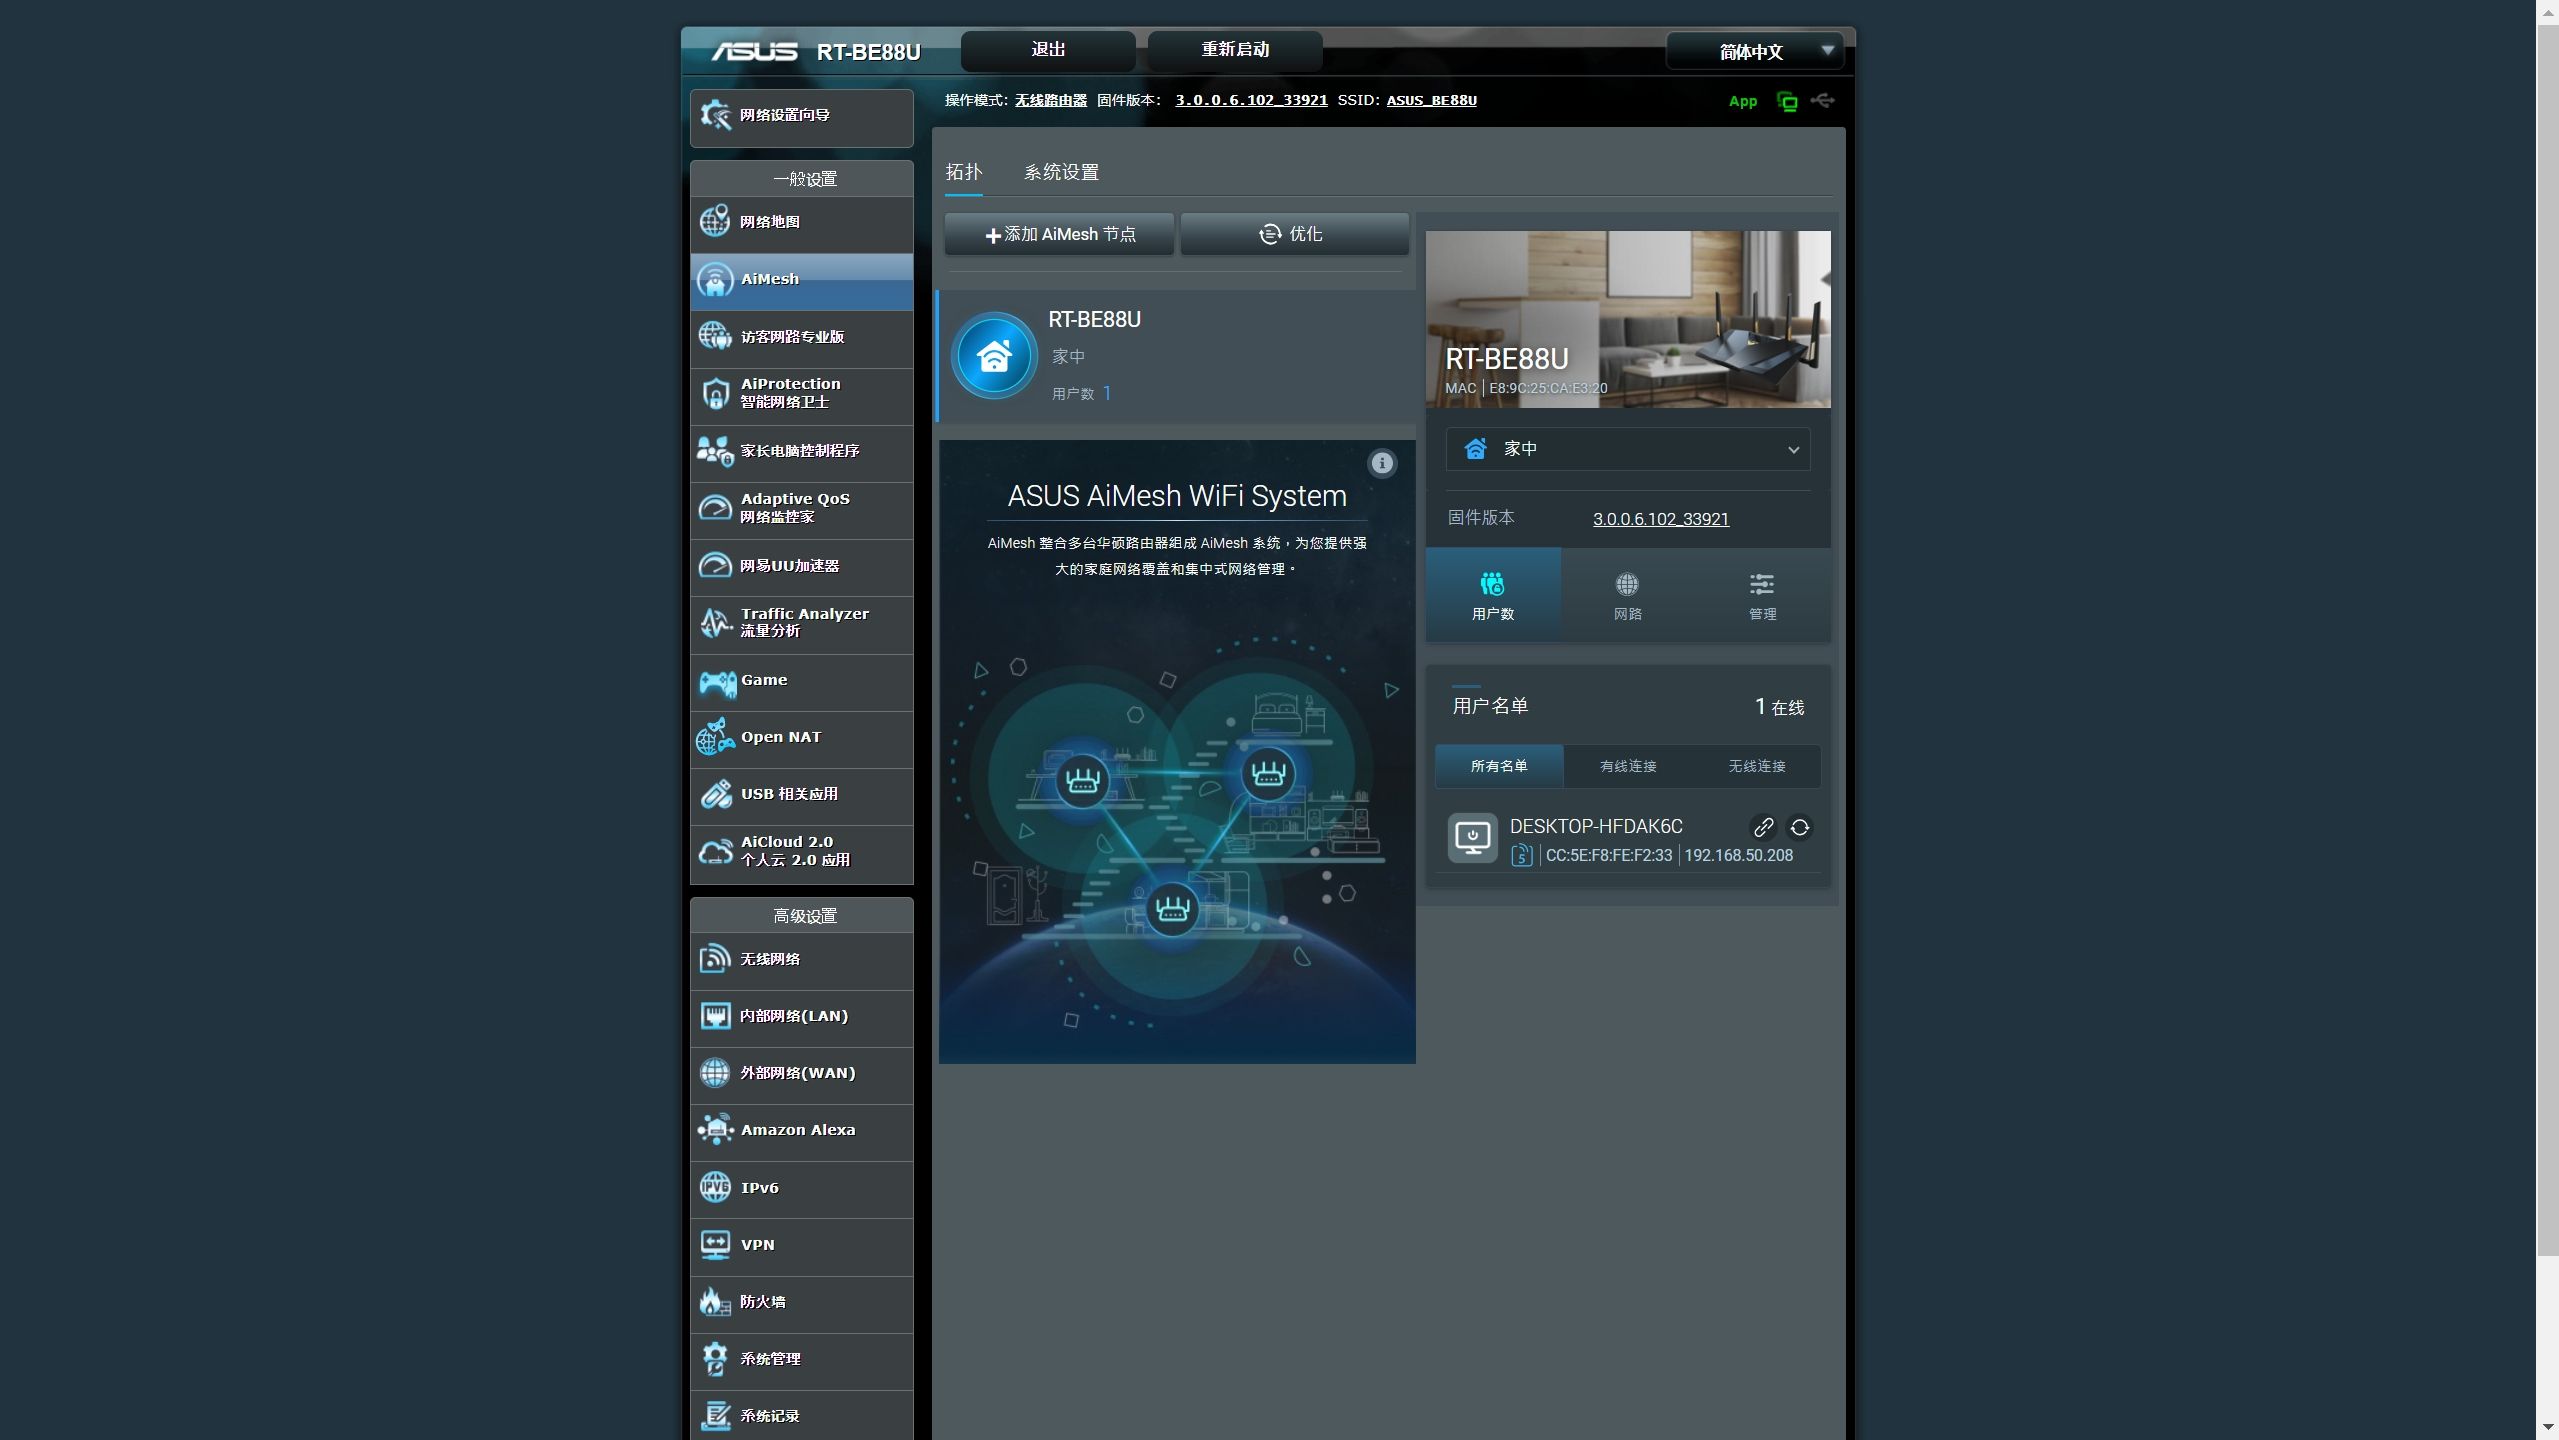The height and width of the screenshot is (1440, 2559).
Task: Open the VPN icon
Action: [x=715, y=1245]
